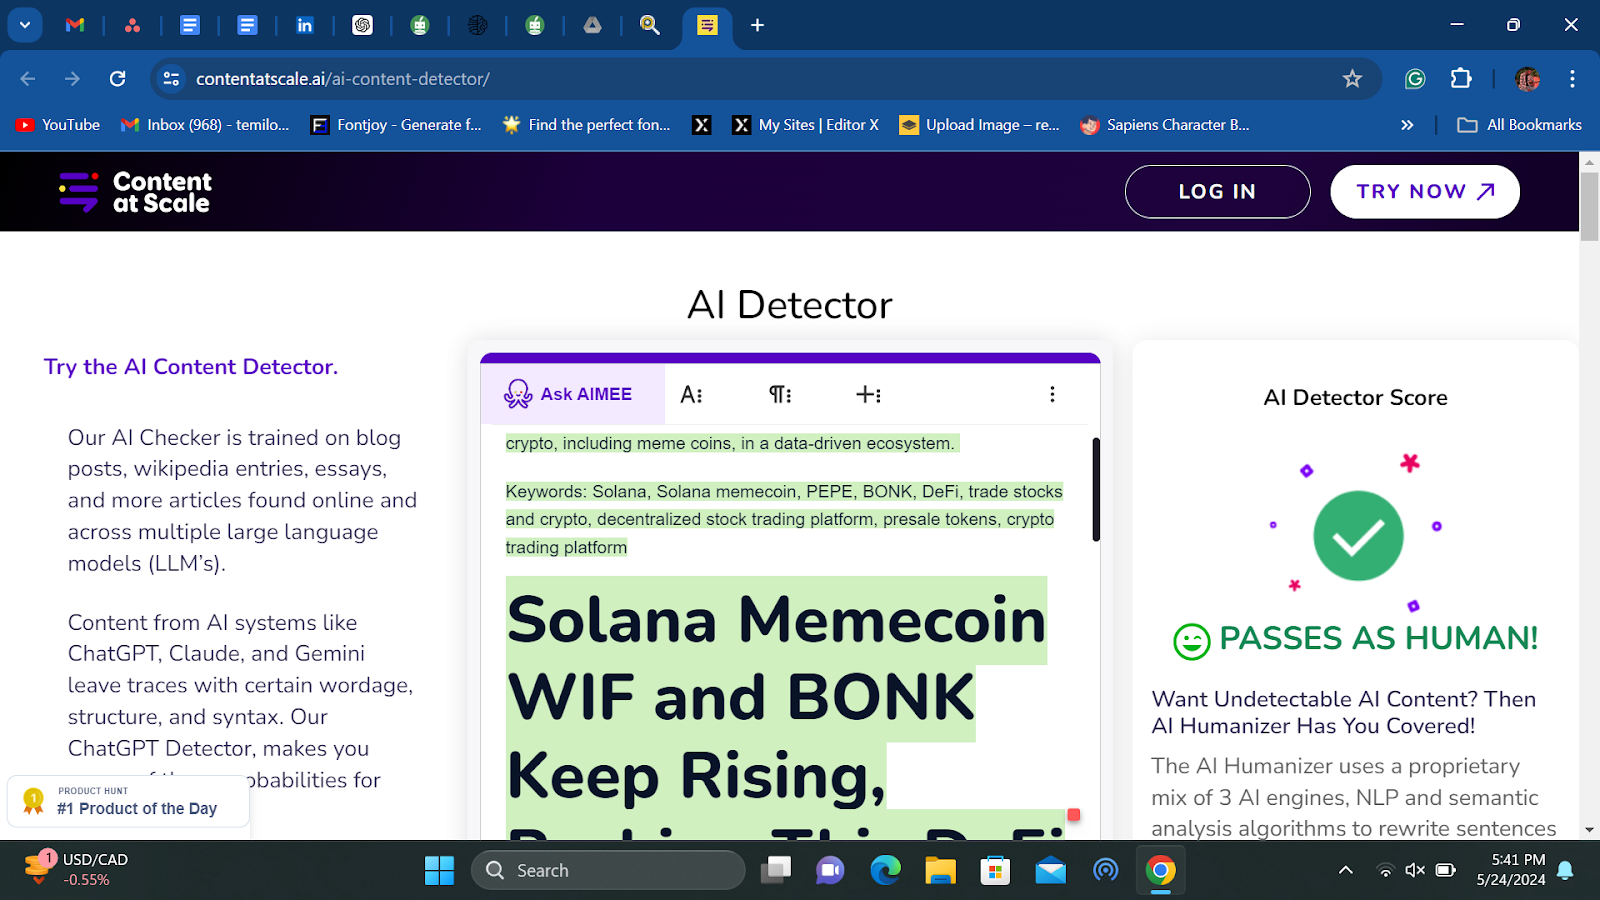Open the Extensions puzzle icon
The width and height of the screenshot is (1600, 900).
click(x=1461, y=79)
